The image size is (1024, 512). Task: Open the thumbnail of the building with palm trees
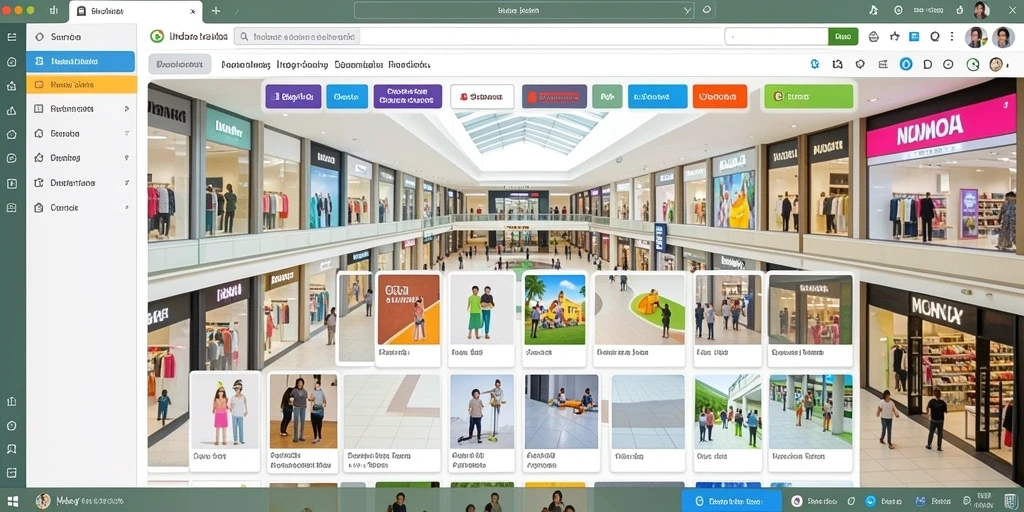click(x=554, y=320)
